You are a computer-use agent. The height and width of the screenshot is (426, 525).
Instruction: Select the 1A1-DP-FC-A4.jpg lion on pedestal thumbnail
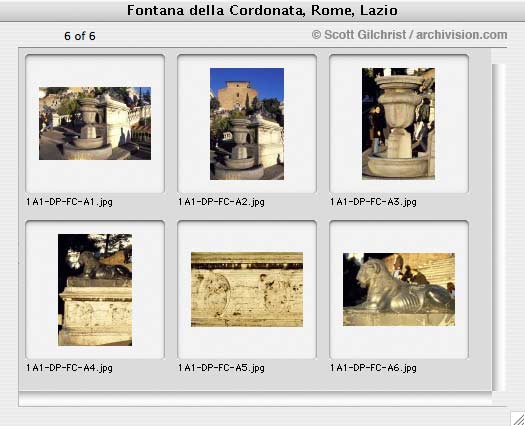pos(95,290)
